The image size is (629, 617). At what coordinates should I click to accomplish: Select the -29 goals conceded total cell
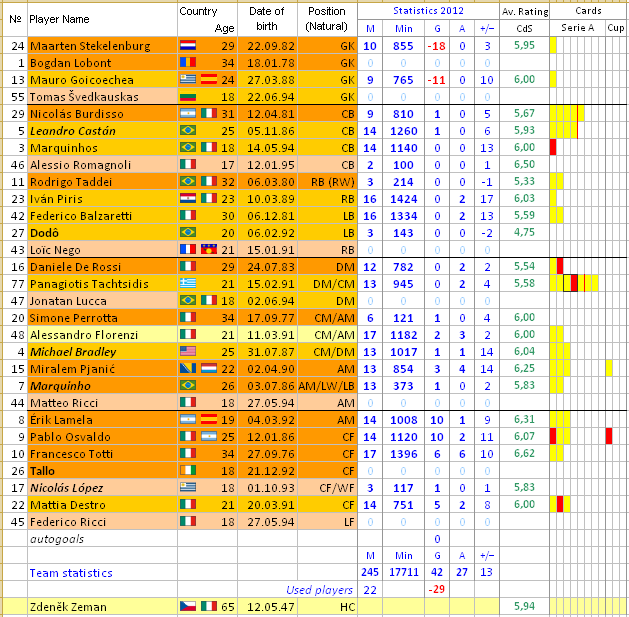(437, 589)
